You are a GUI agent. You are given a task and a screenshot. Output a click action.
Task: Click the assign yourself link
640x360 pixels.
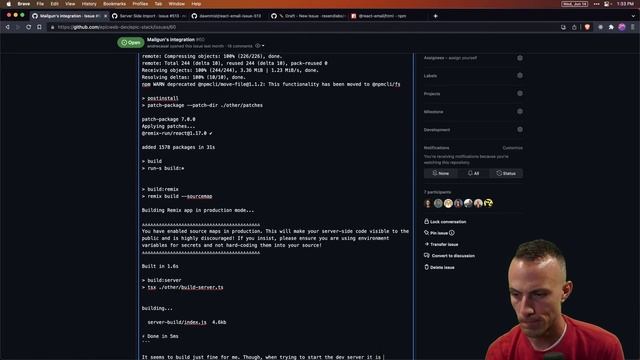tap(464, 58)
